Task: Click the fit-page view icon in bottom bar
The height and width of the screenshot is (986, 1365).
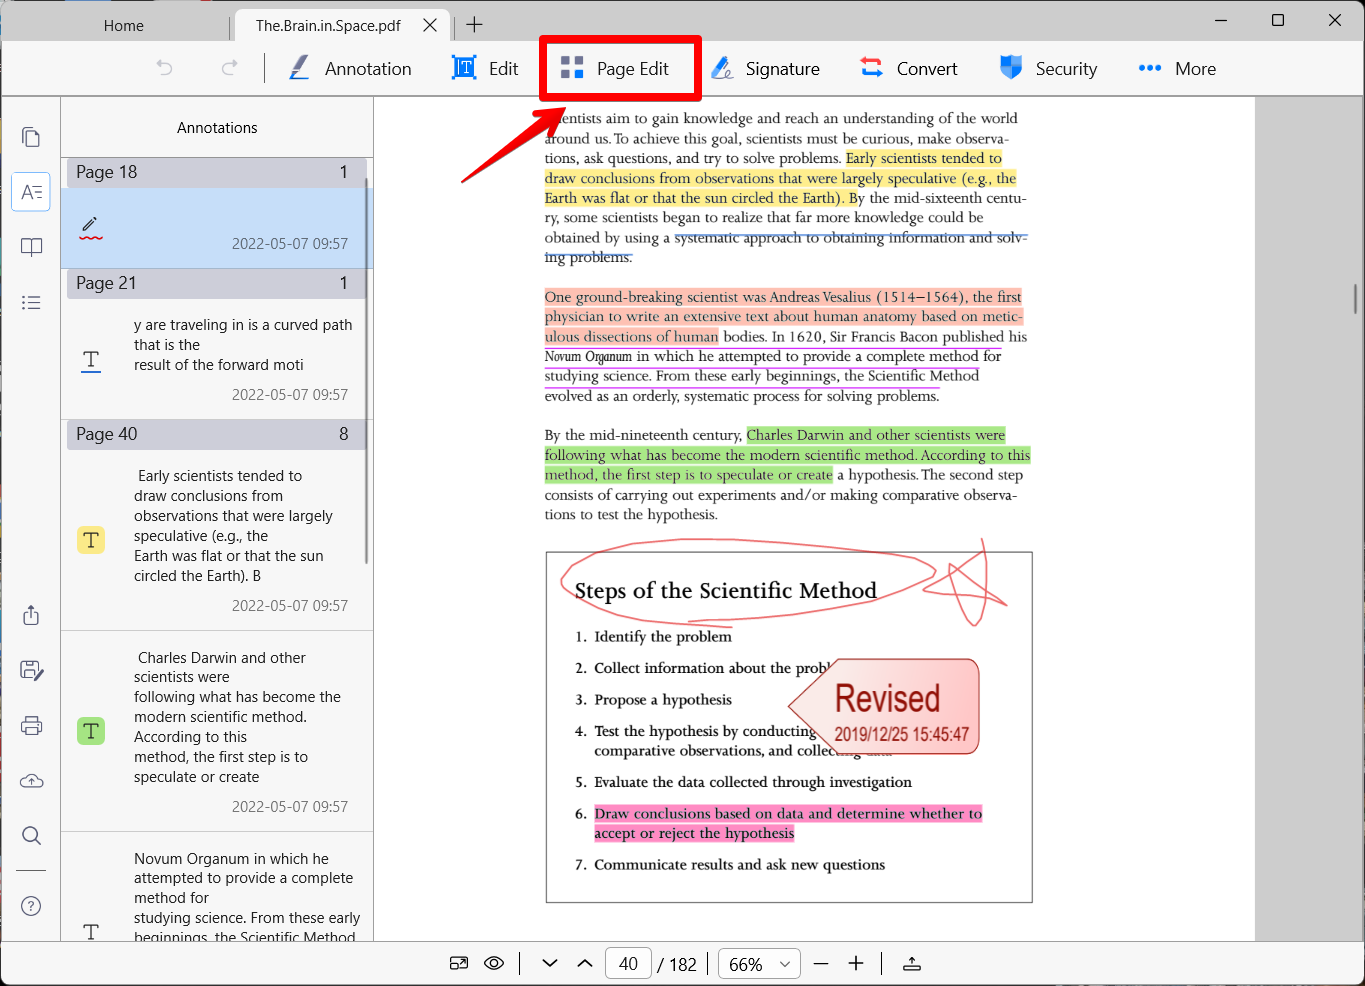Action: coord(459,964)
